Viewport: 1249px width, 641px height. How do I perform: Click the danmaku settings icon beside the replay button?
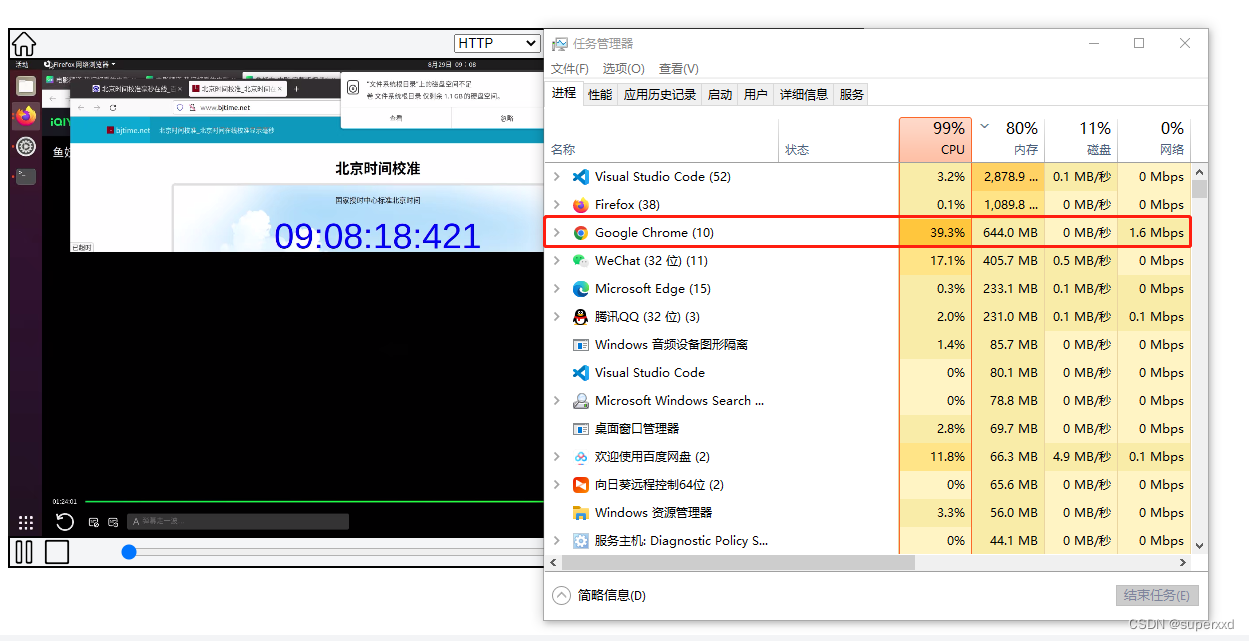coord(94,521)
